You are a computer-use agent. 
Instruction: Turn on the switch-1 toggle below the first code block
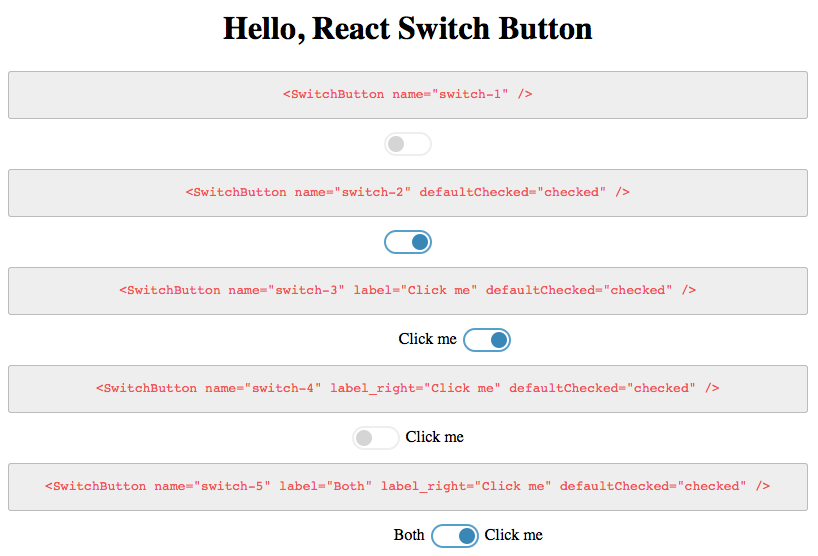point(407,144)
